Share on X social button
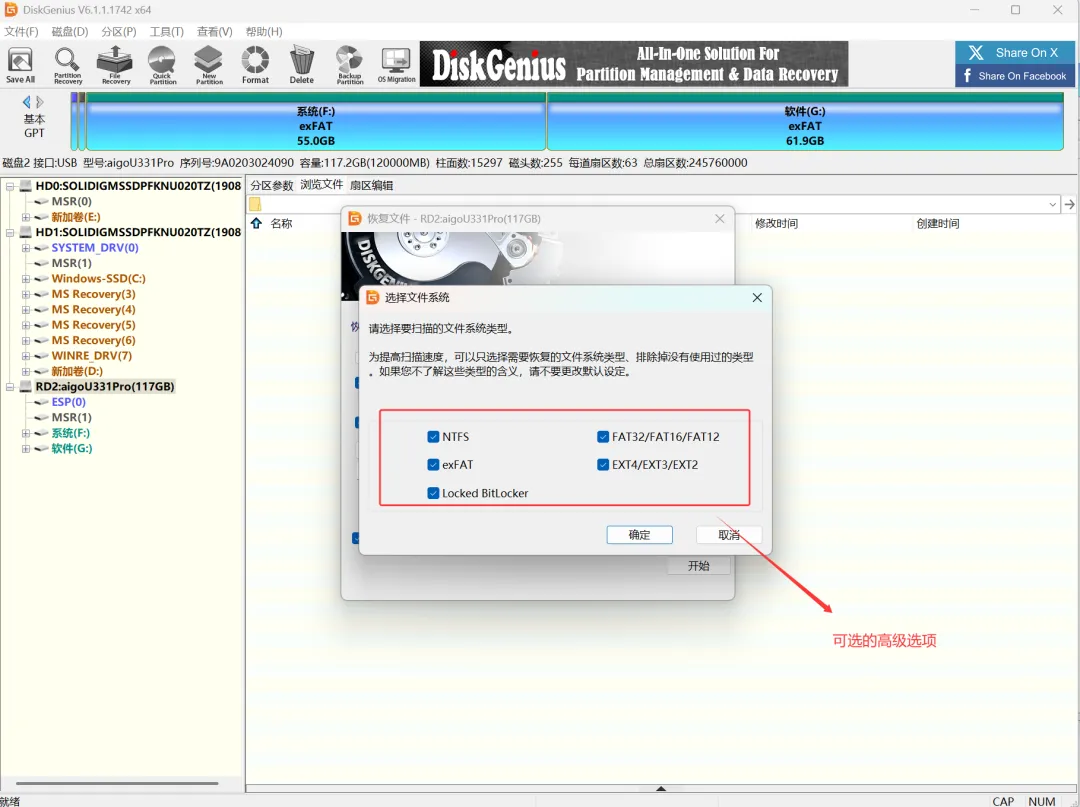1080x807 pixels. coord(1015,53)
